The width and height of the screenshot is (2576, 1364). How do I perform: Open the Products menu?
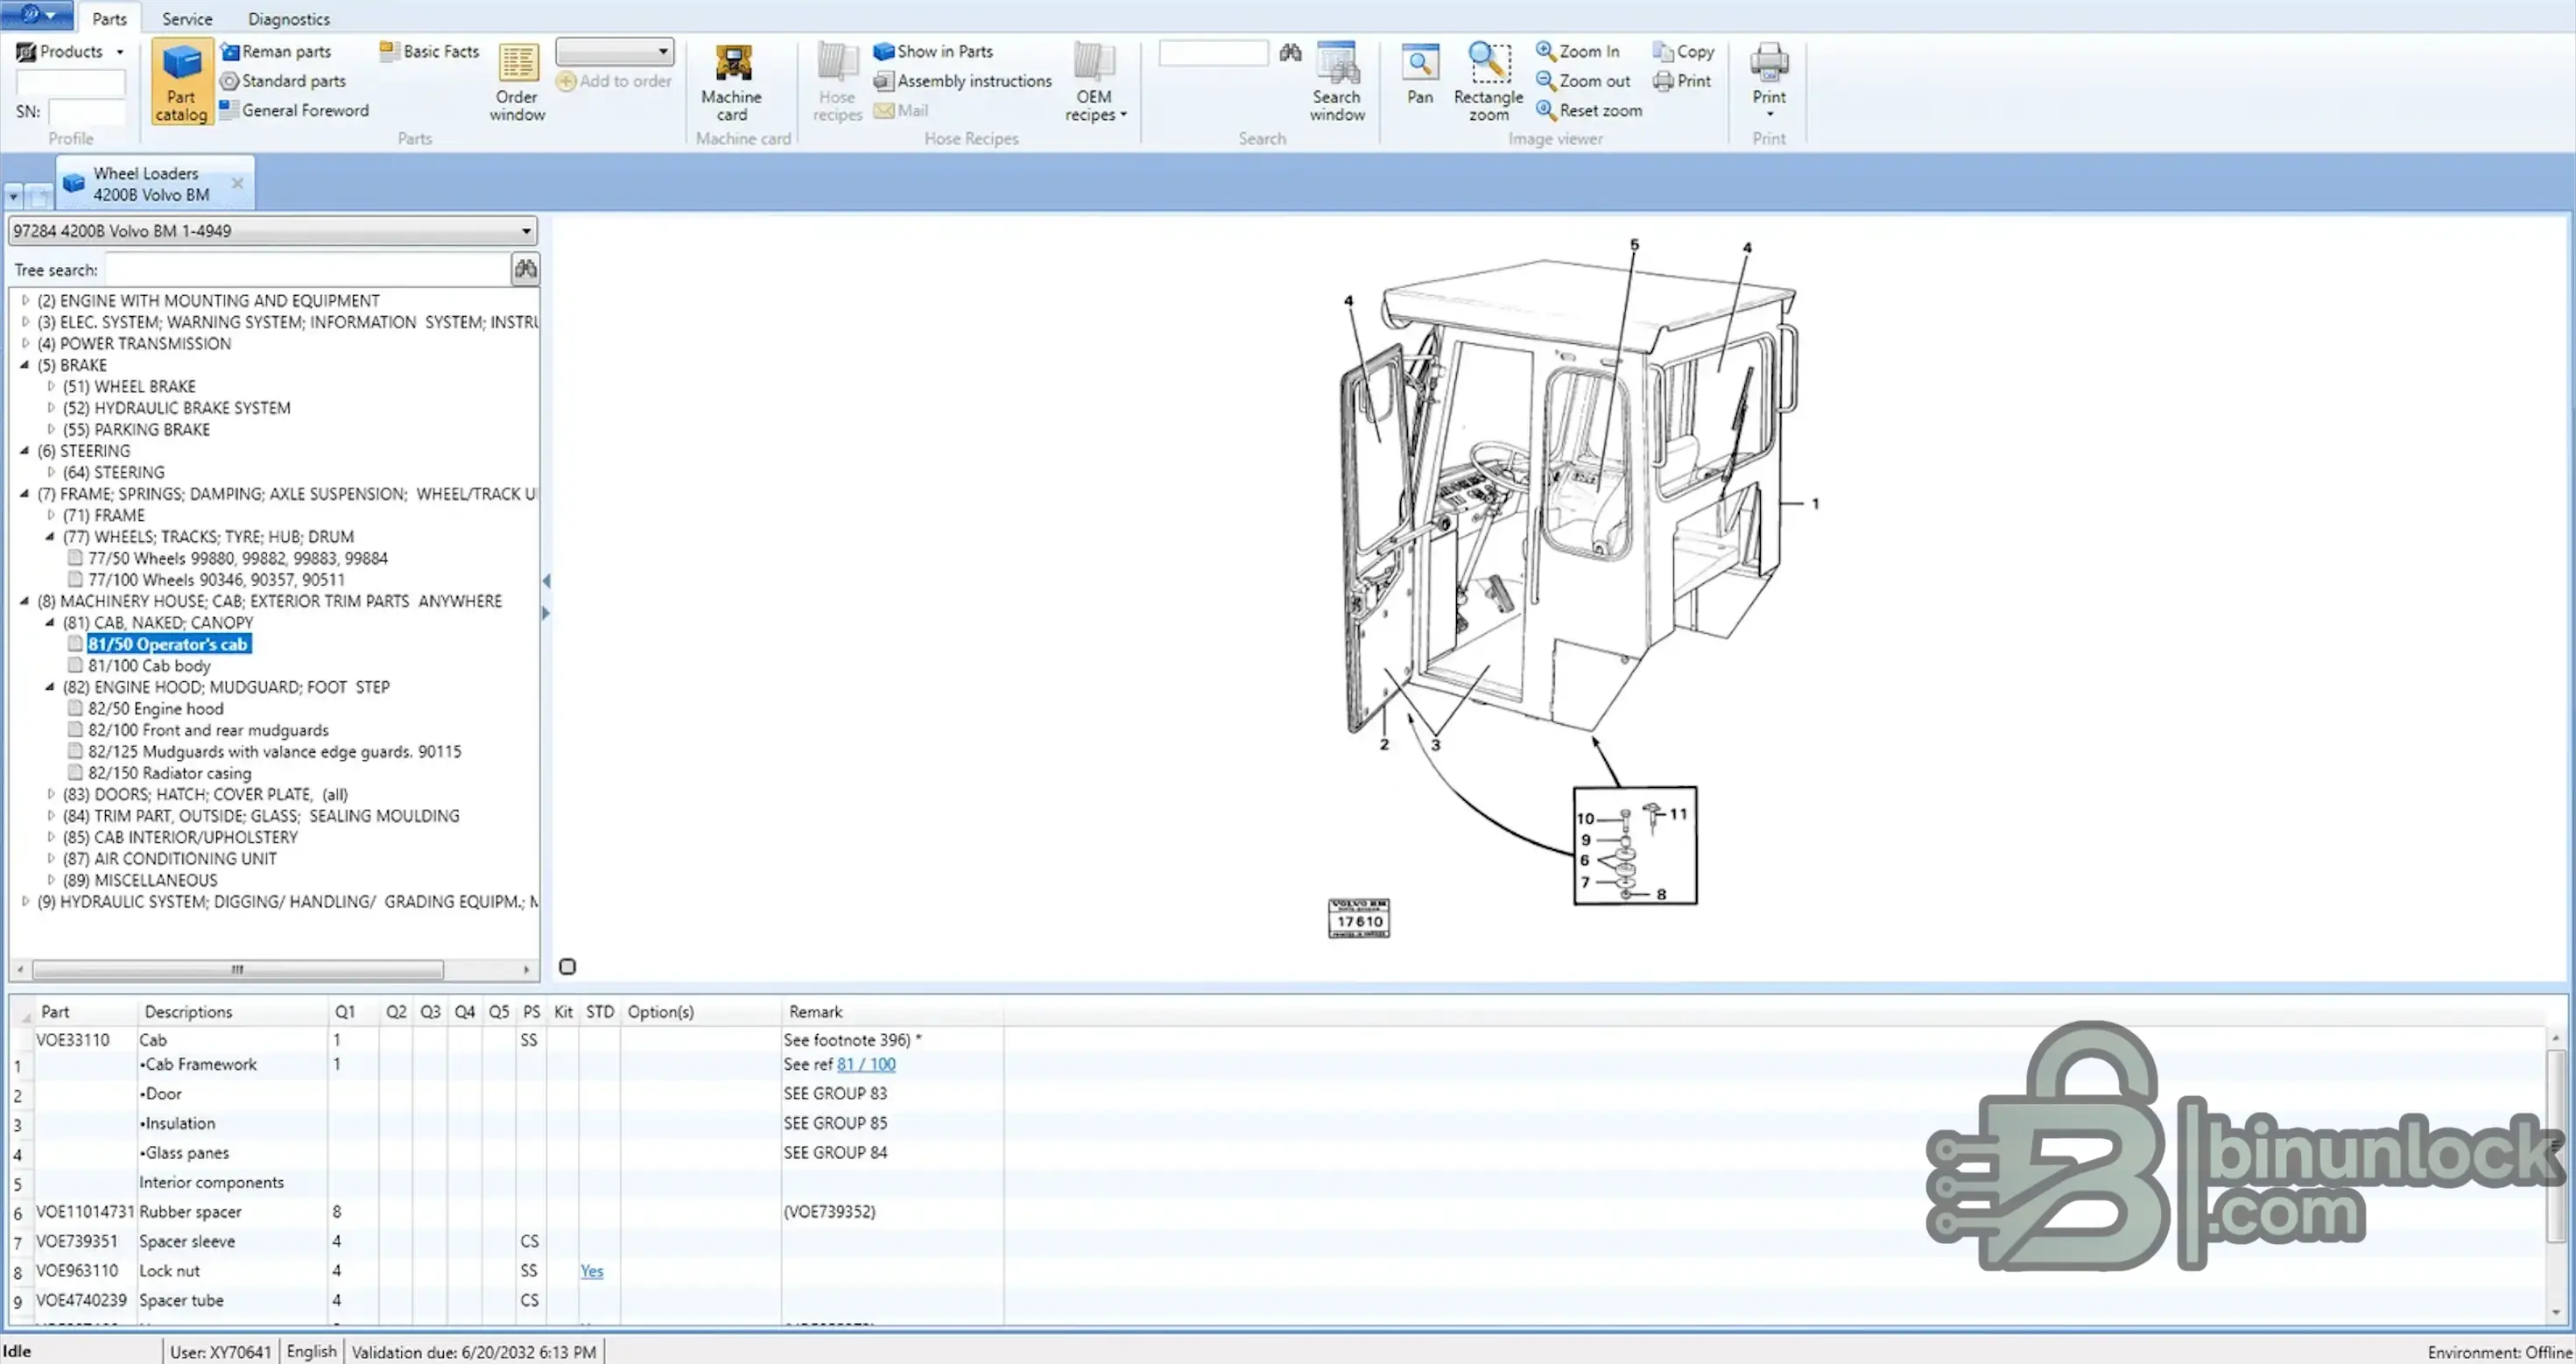coord(70,51)
